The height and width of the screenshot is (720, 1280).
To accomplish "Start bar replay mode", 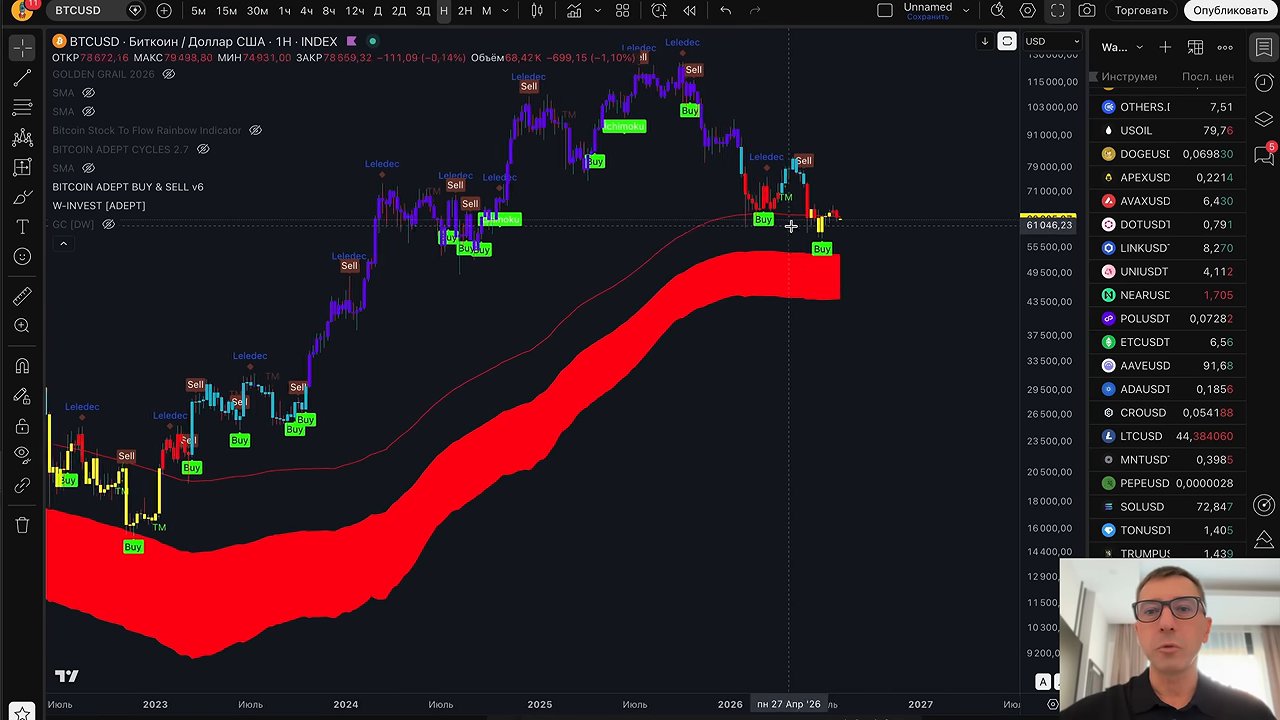I will point(689,11).
